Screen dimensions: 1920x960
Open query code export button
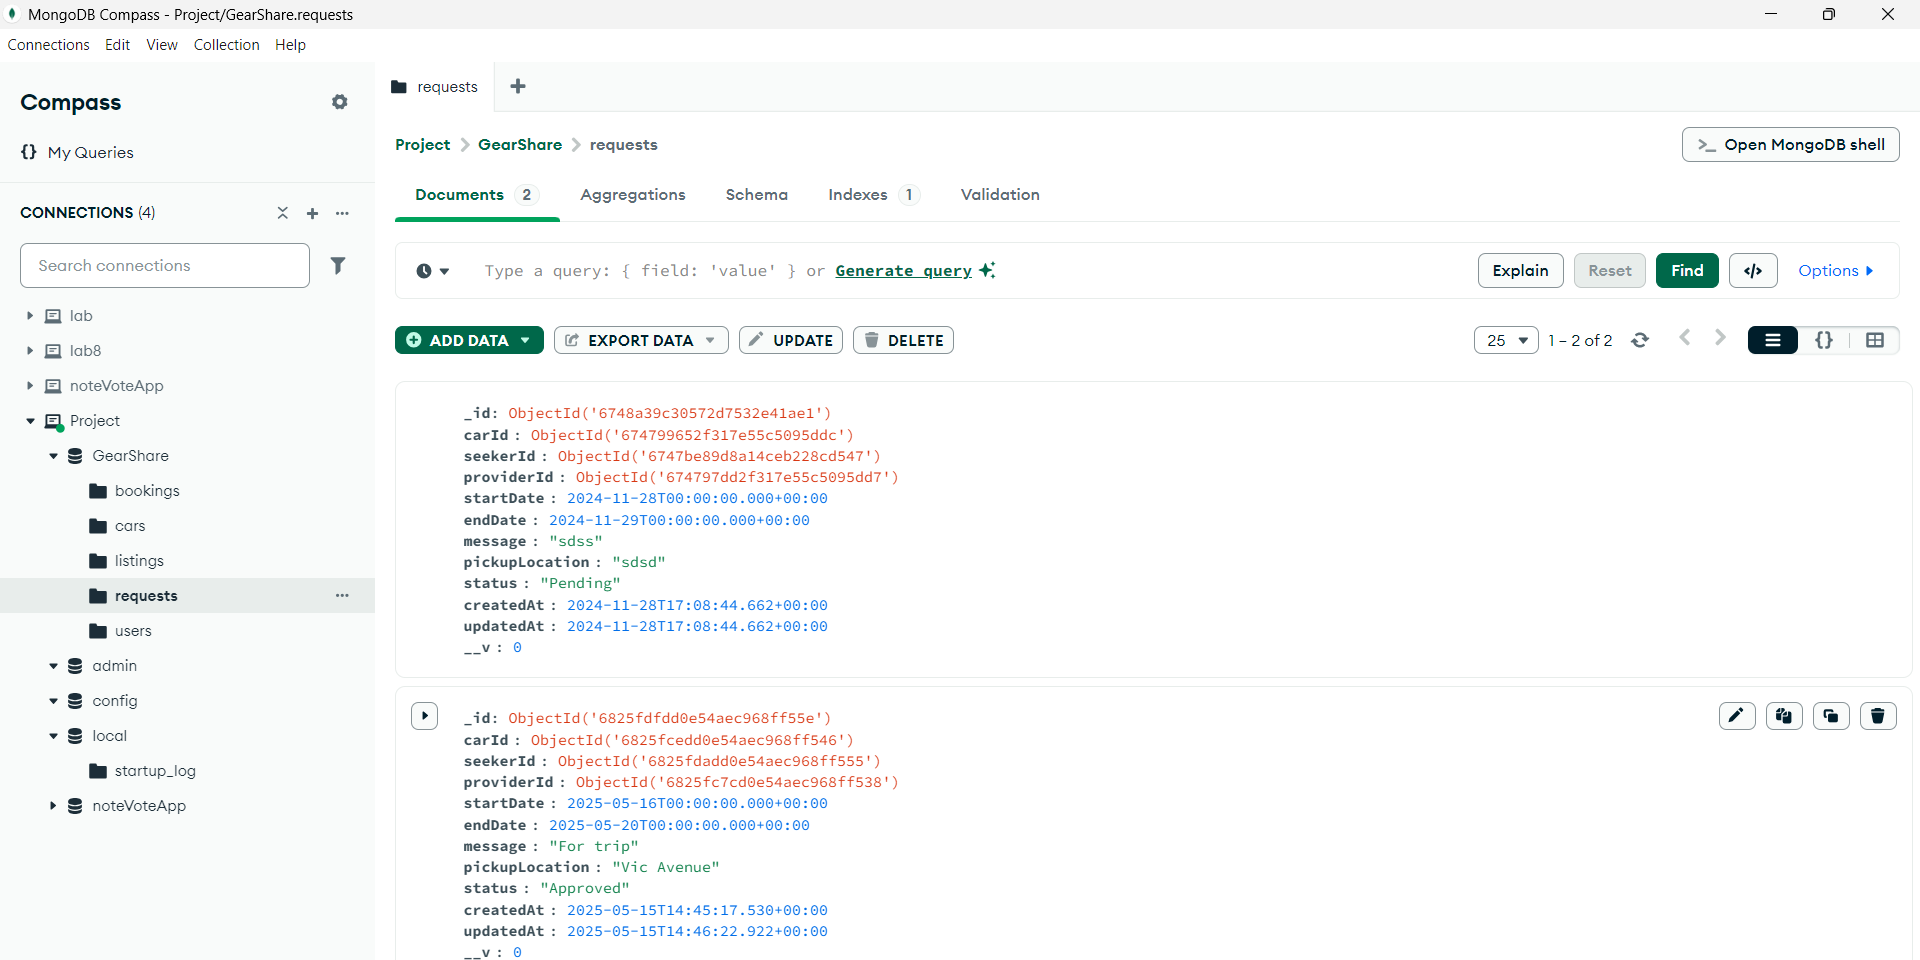[x=1753, y=270]
